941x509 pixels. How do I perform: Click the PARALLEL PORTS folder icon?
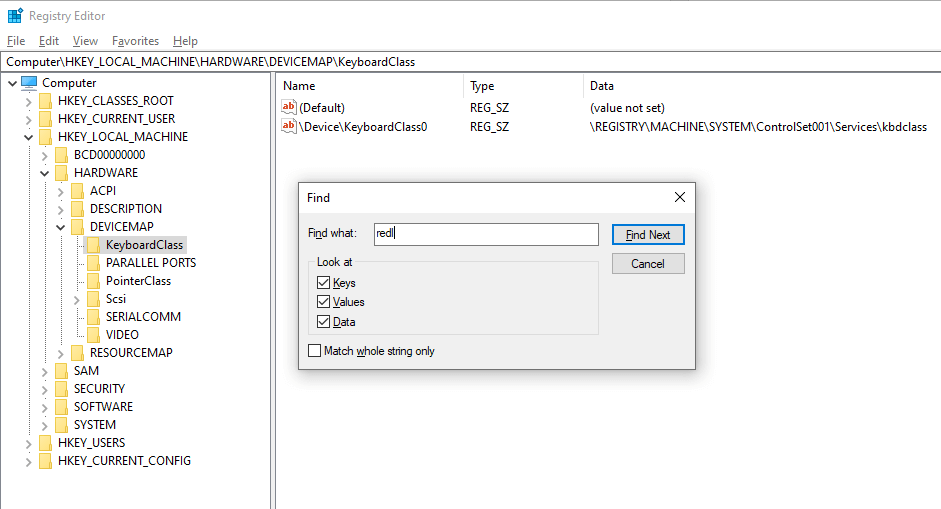tap(94, 263)
